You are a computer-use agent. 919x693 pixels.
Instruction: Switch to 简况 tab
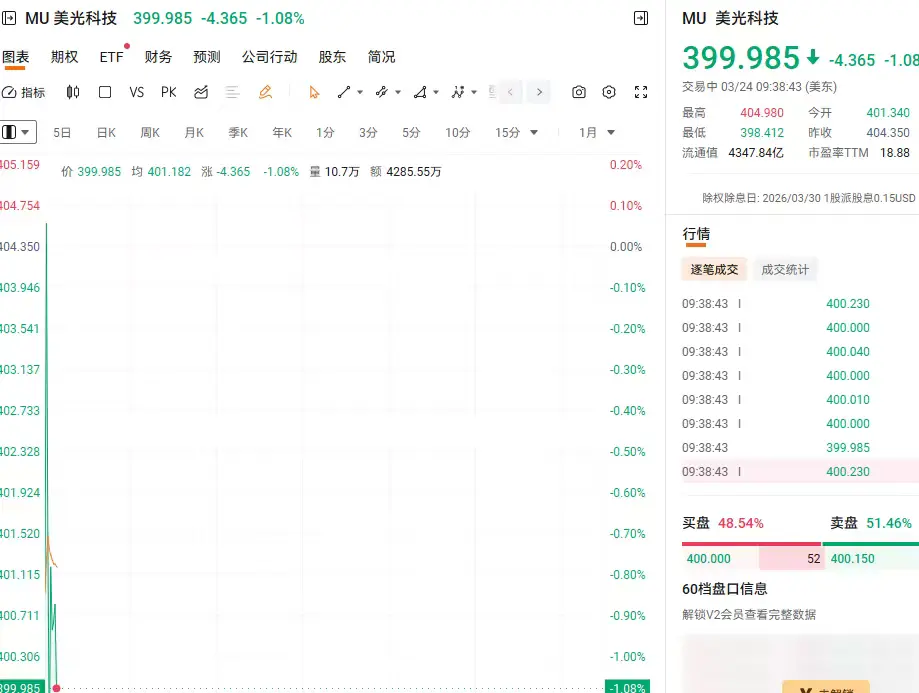point(382,57)
